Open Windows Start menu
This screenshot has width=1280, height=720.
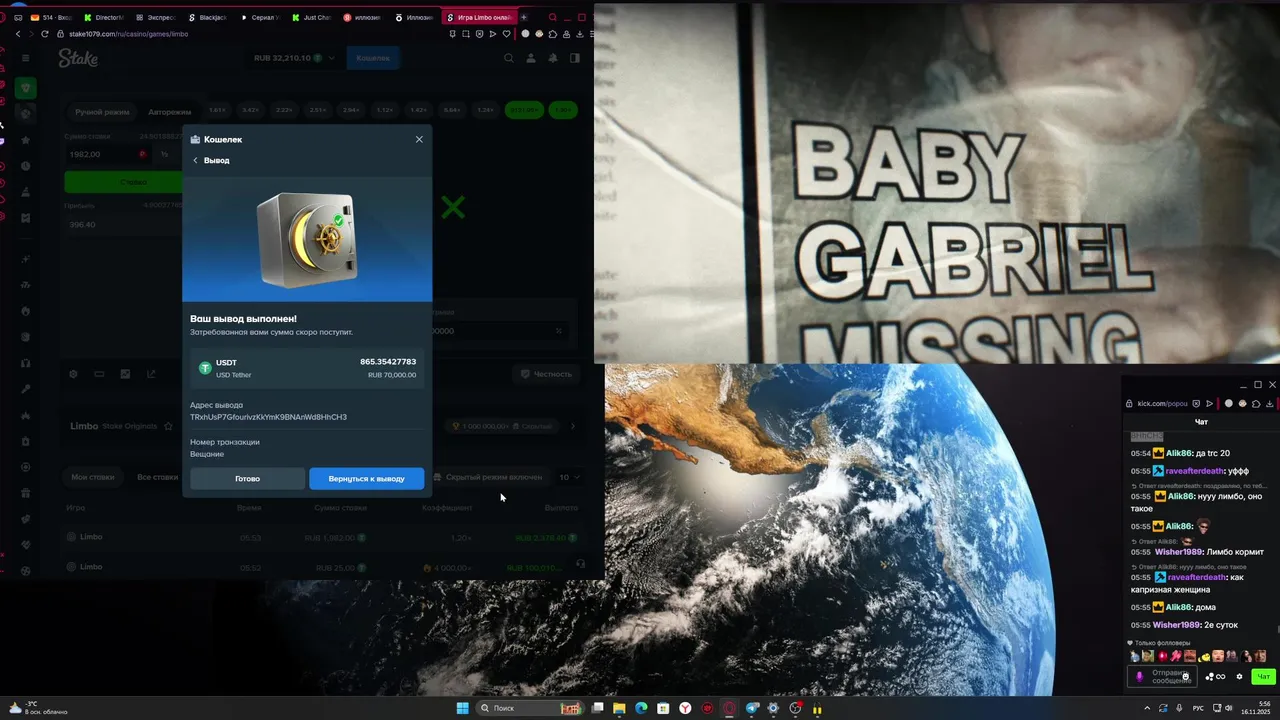coord(462,708)
